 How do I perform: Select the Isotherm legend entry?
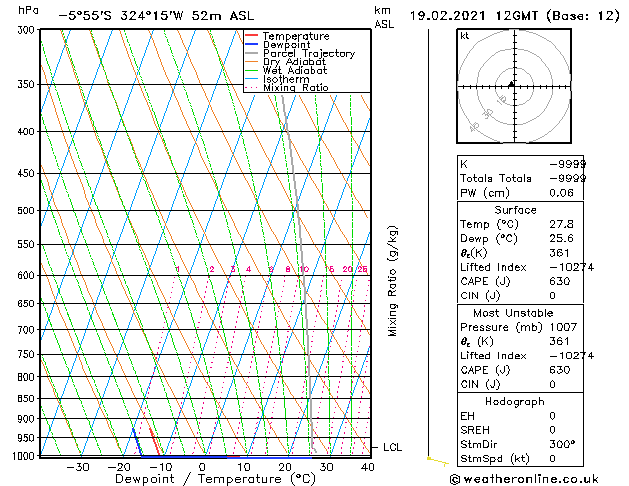(x=285, y=79)
